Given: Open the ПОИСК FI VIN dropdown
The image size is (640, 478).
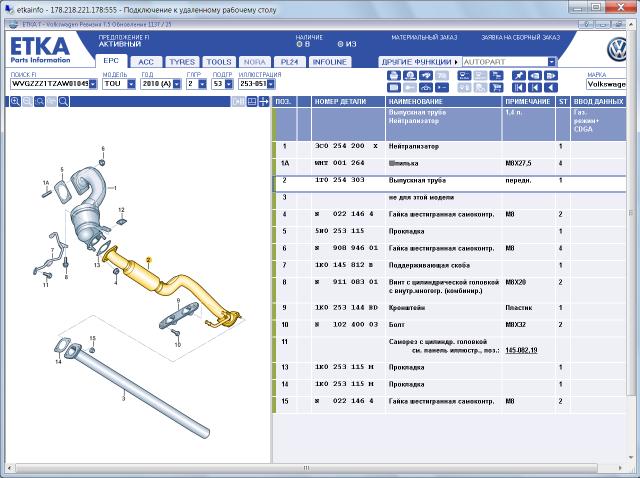Looking at the screenshot, I should pyautogui.click(x=93, y=84).
